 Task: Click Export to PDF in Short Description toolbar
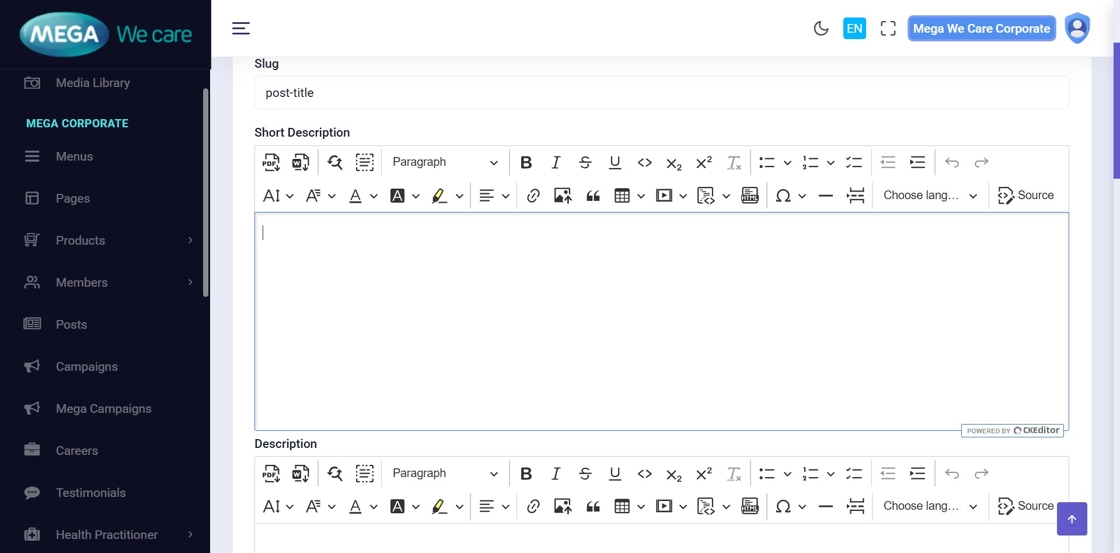coord(271,162)
